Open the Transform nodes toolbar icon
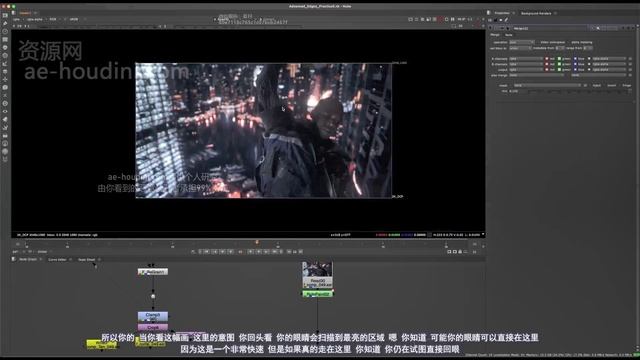The image size is (640, 360). [x=5, y=80]
